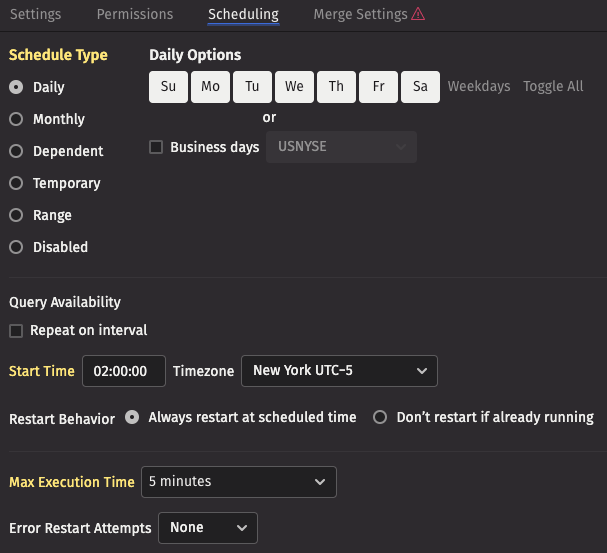Open Error Restart Attempts dropdown
Viewport: 607px width, 553px height.
(x=207, y=528)
